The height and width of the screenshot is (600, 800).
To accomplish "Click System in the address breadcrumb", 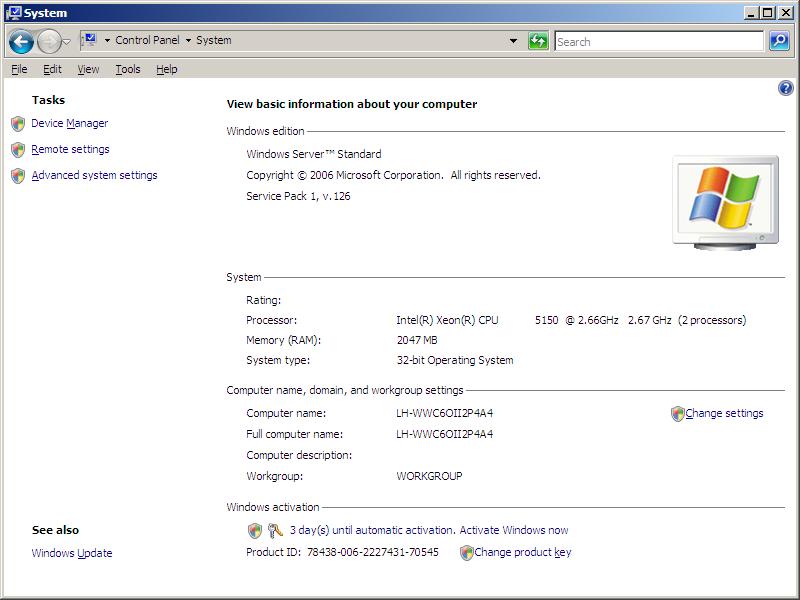I will pyautogui.click(x=214, y=40).
